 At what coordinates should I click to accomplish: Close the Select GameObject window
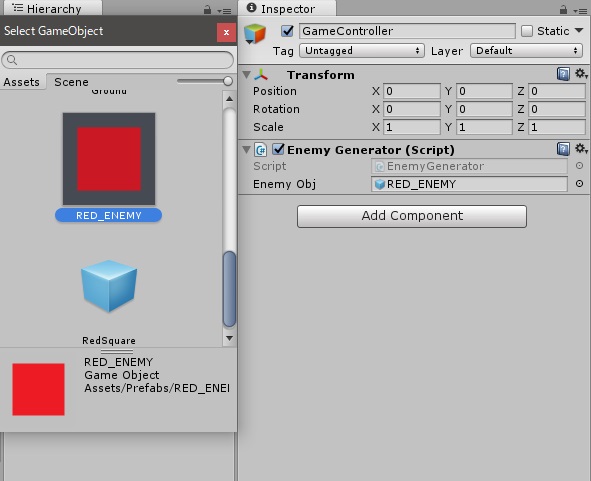pyautogui.click(x=226, y=32)
